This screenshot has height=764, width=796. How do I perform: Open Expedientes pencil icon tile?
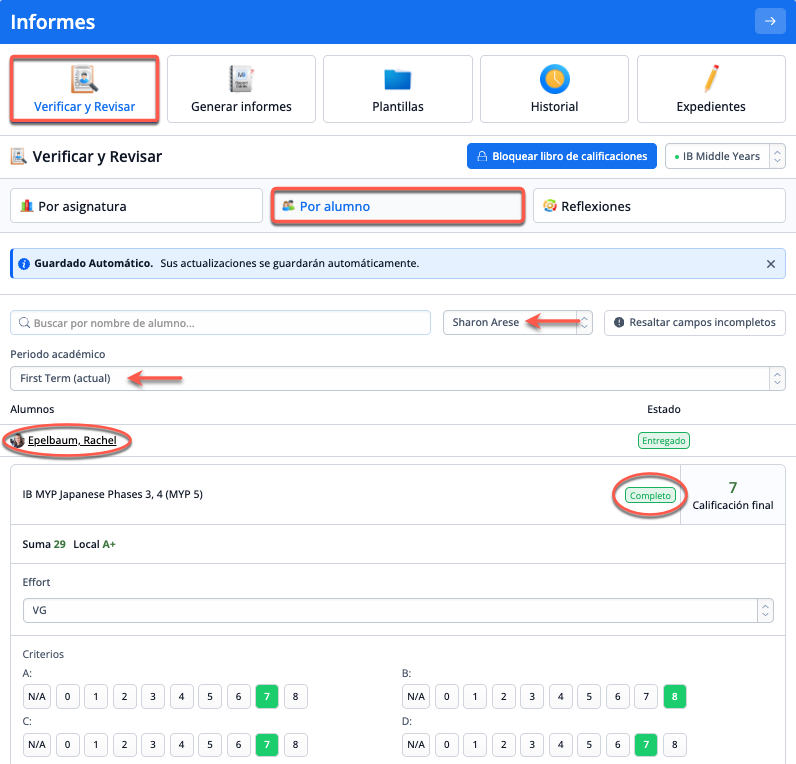coord(711,79)
